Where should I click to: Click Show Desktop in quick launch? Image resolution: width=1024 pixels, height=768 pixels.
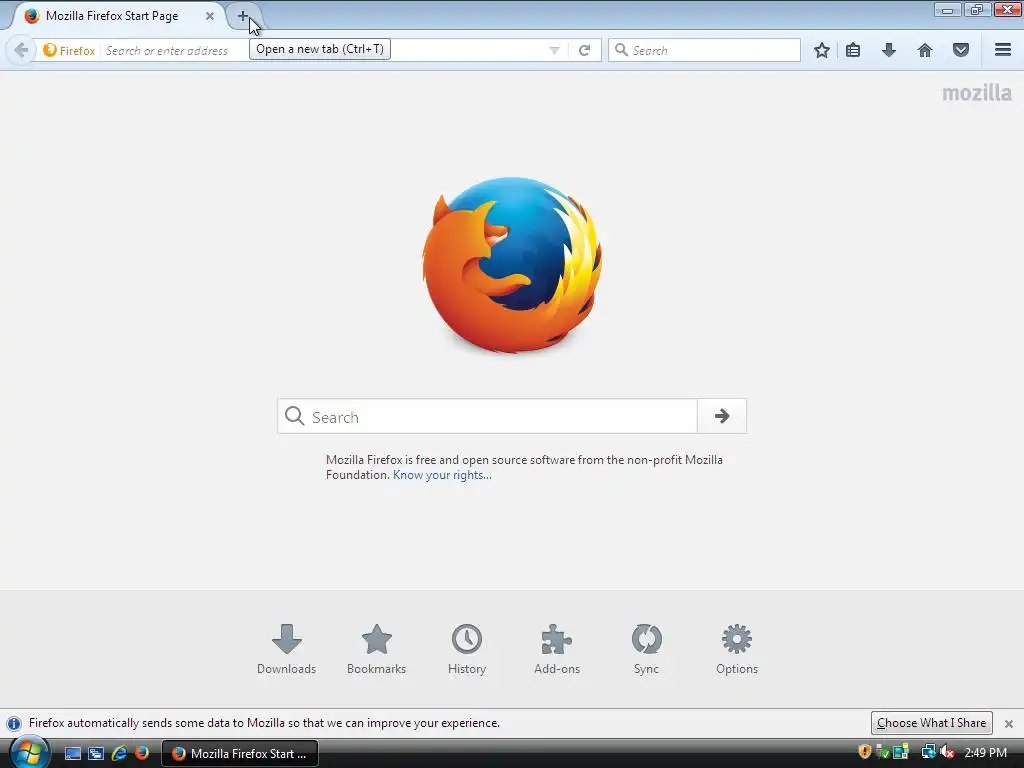pyautogui.click(x=72, y=753)
